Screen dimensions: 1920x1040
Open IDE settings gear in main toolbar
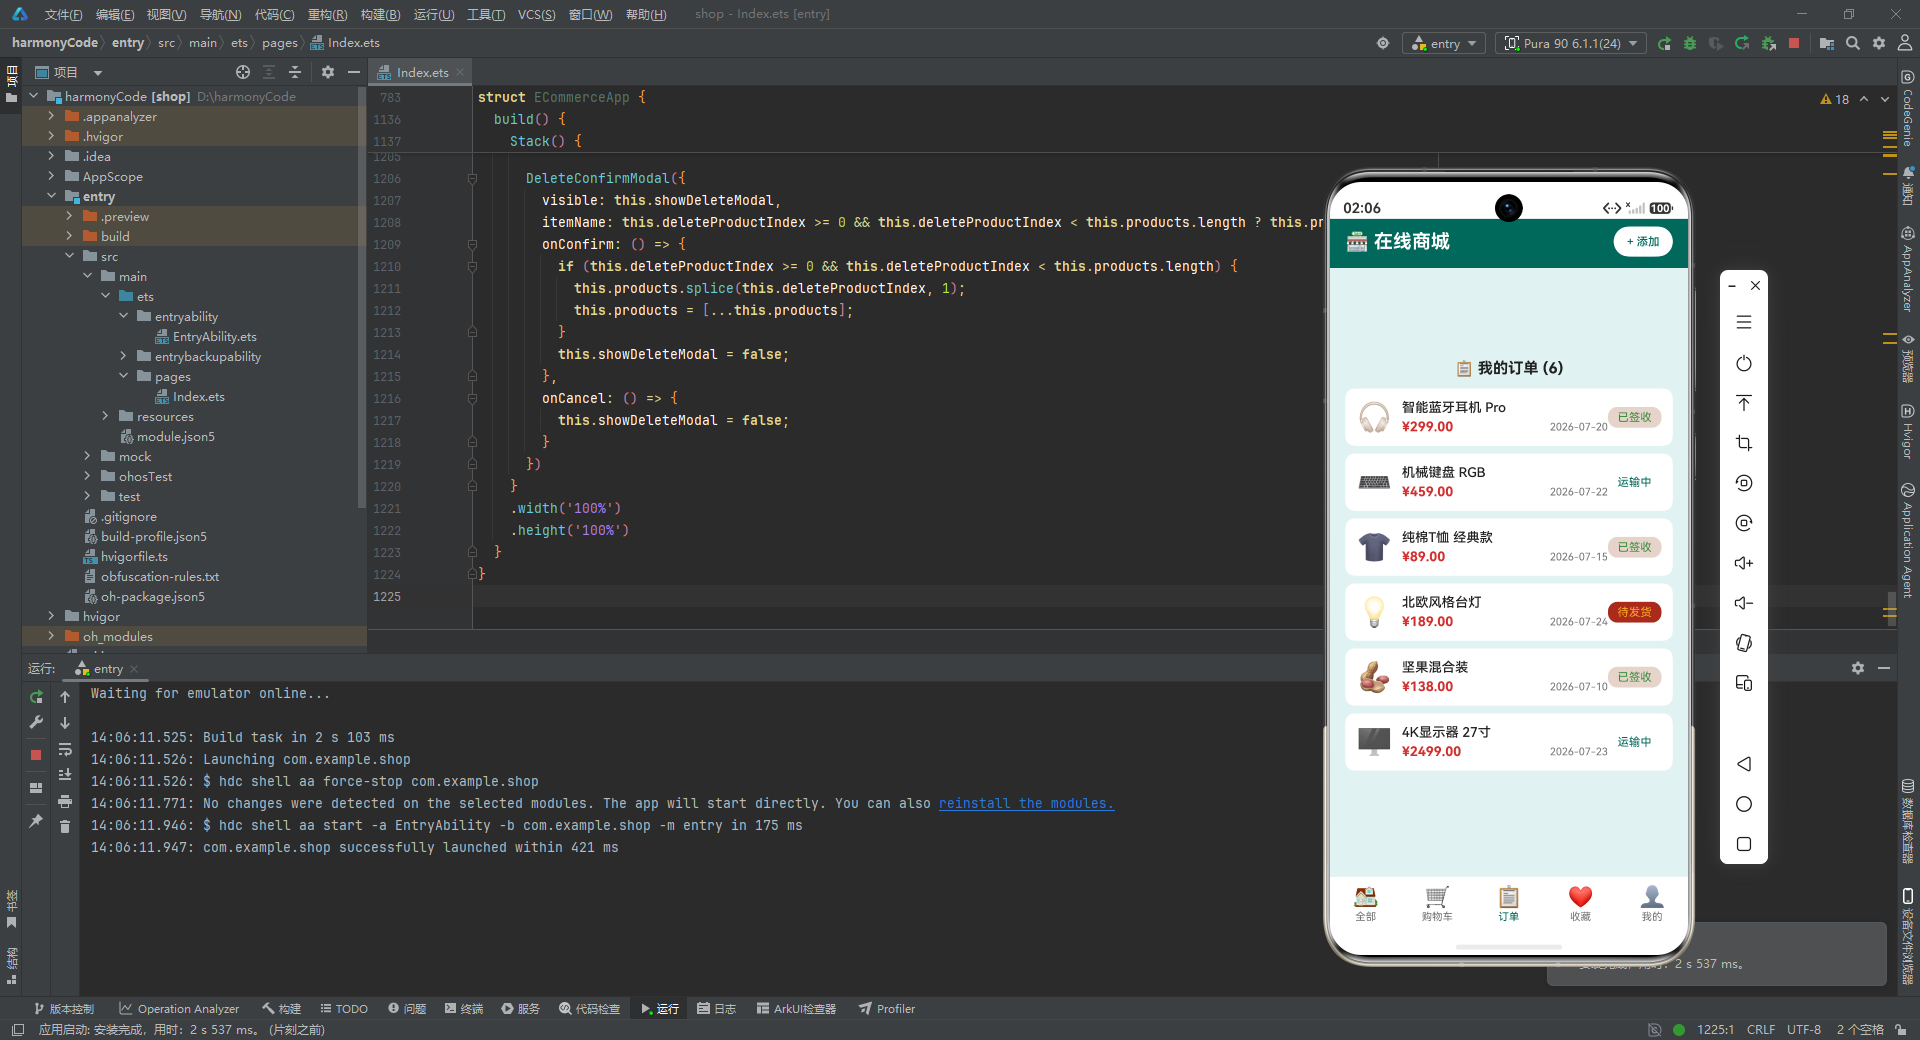tap(1879, 44)
